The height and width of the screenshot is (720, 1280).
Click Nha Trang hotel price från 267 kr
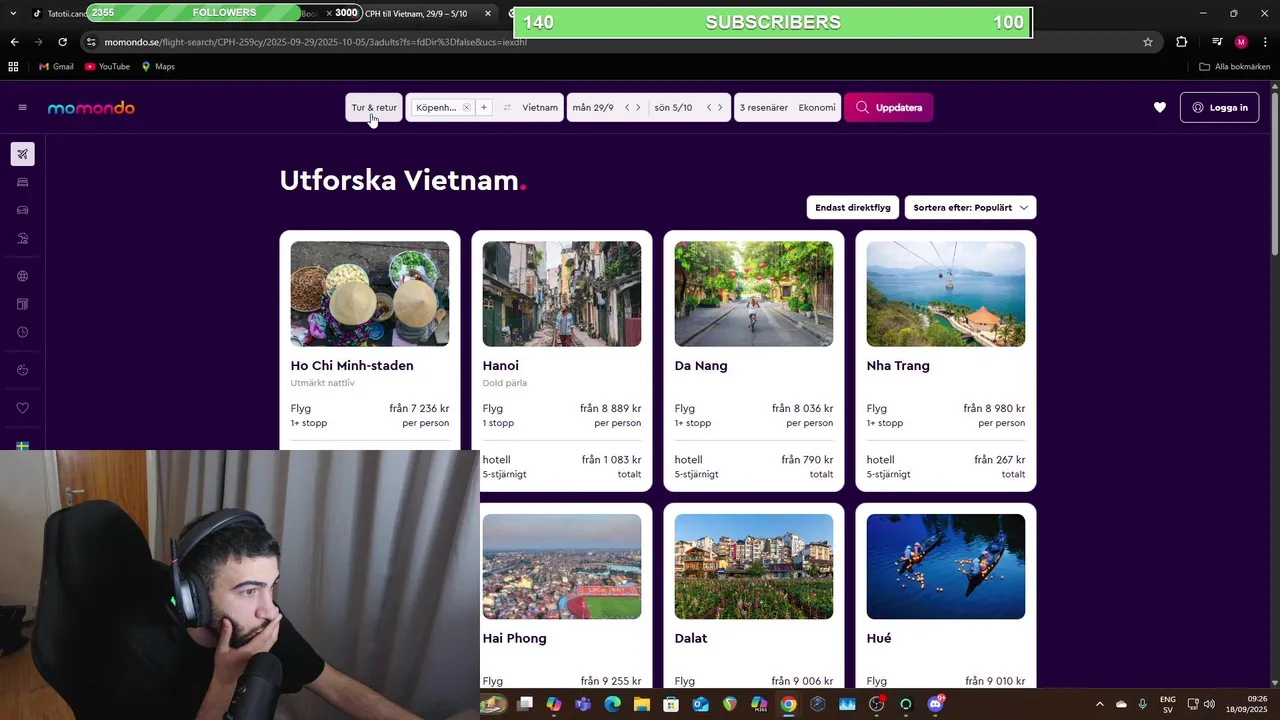click(999, 460)
